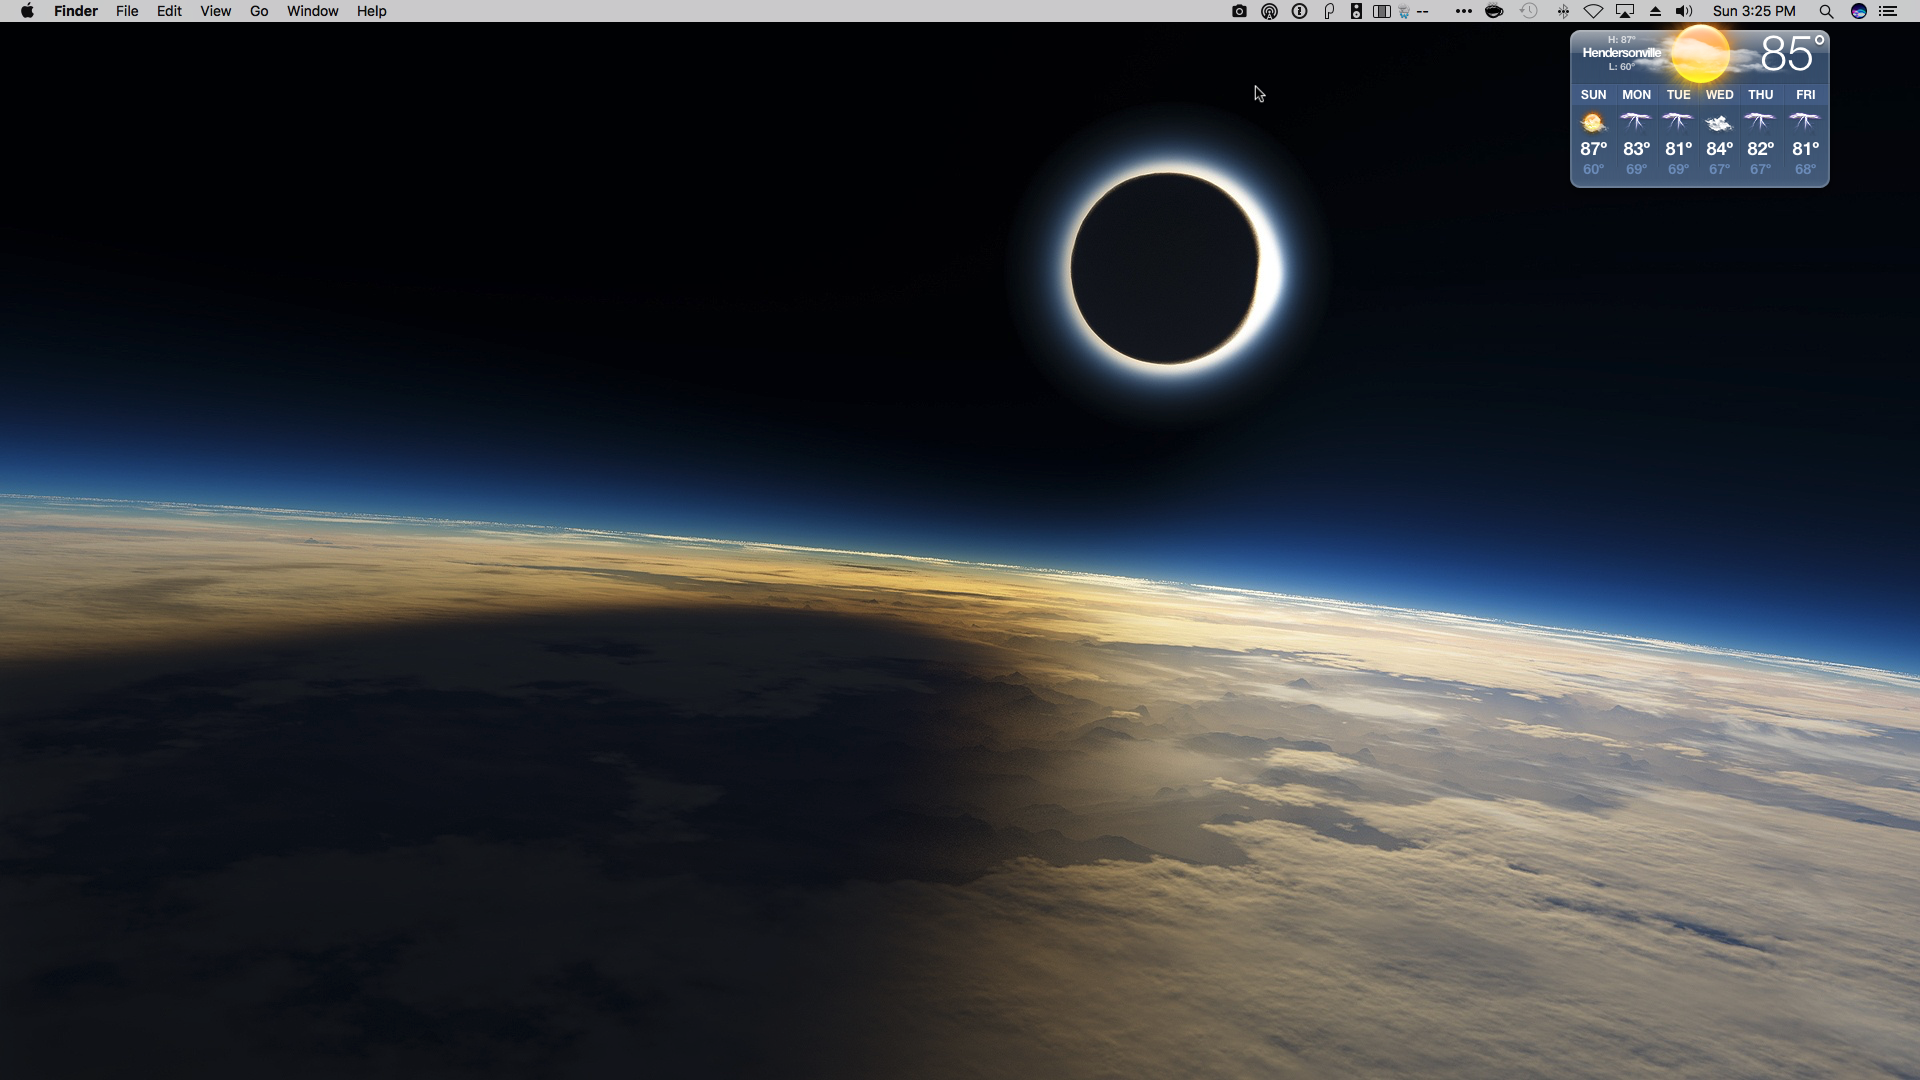Click Sunday's 60° low temperature
The image size is (1920, 1080).
click(1593, 170)
